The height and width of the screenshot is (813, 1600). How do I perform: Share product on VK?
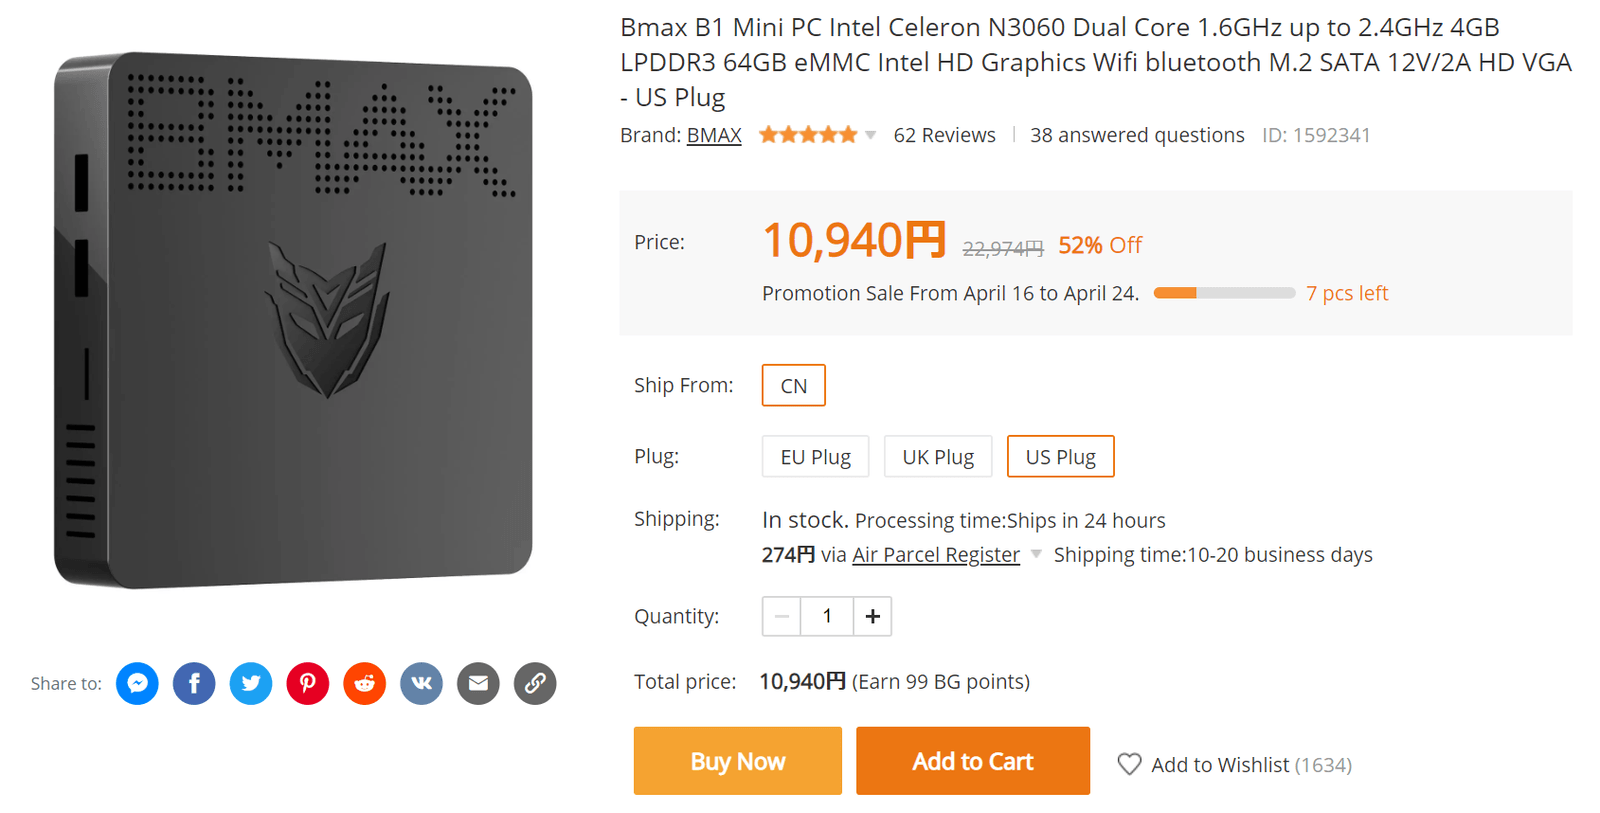[421, 684]
